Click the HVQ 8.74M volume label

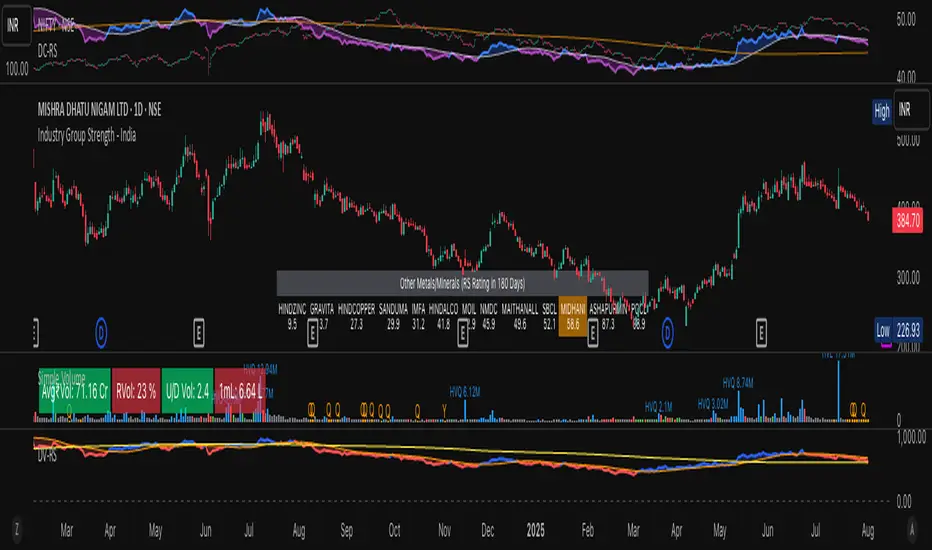click(x=738, y=383)
